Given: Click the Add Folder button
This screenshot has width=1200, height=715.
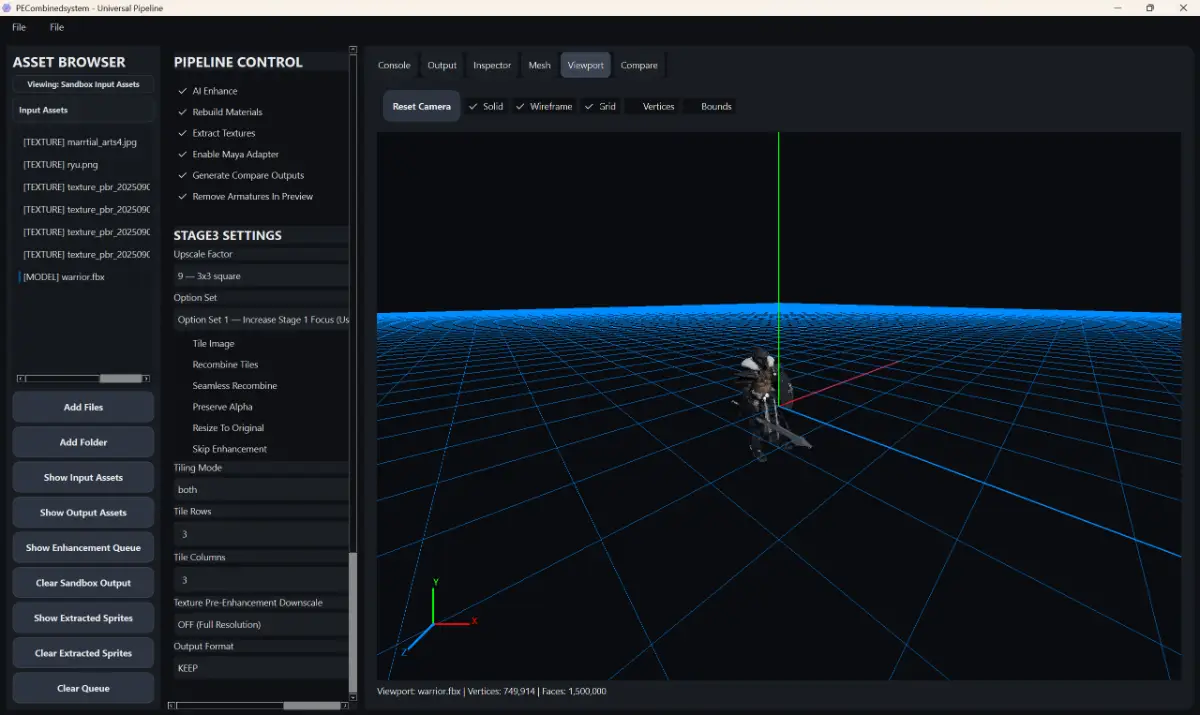Looking at the screenshot, I should [83, 442].
